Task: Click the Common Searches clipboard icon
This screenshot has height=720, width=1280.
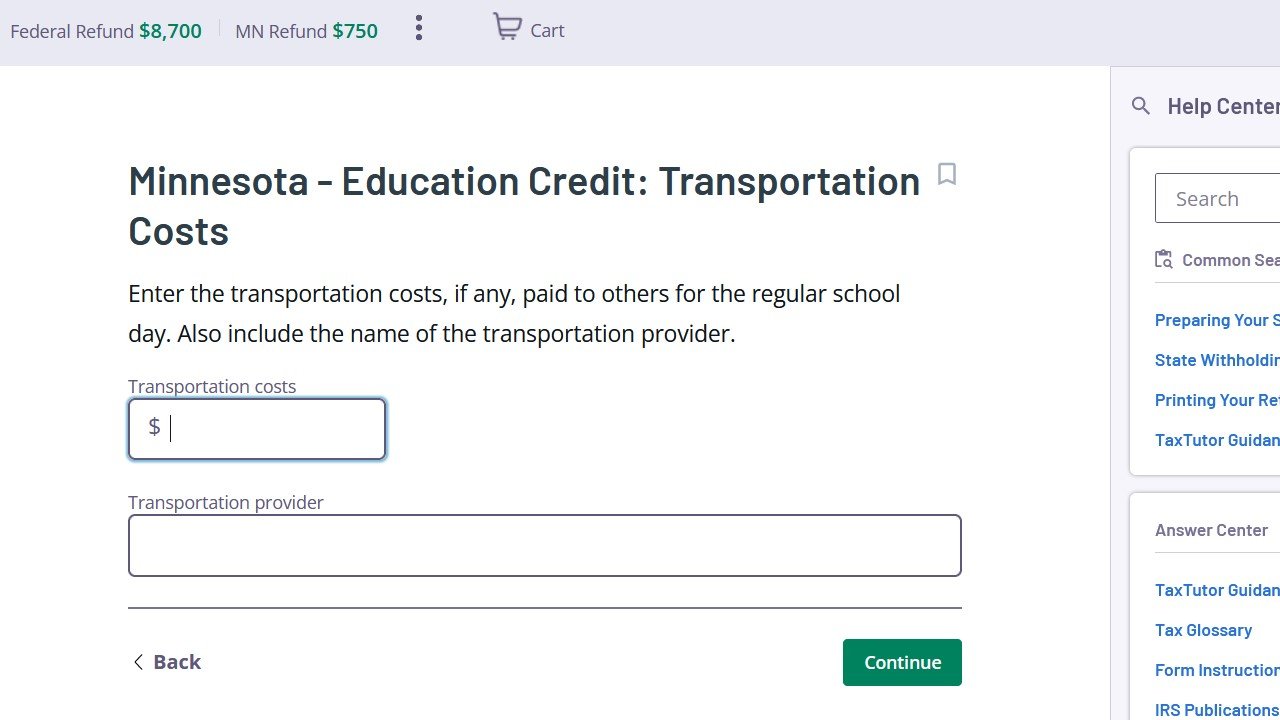Action: (1164, 259)
